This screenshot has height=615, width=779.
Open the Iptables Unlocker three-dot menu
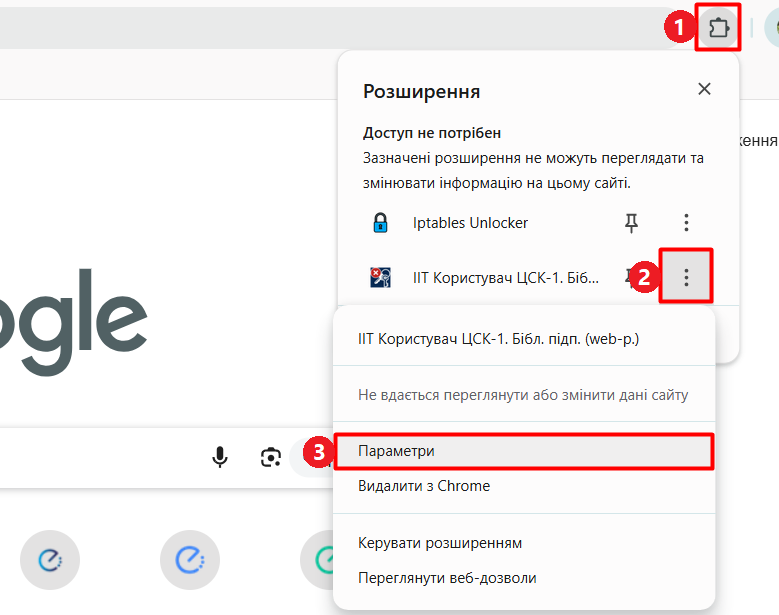click(686, 223)
